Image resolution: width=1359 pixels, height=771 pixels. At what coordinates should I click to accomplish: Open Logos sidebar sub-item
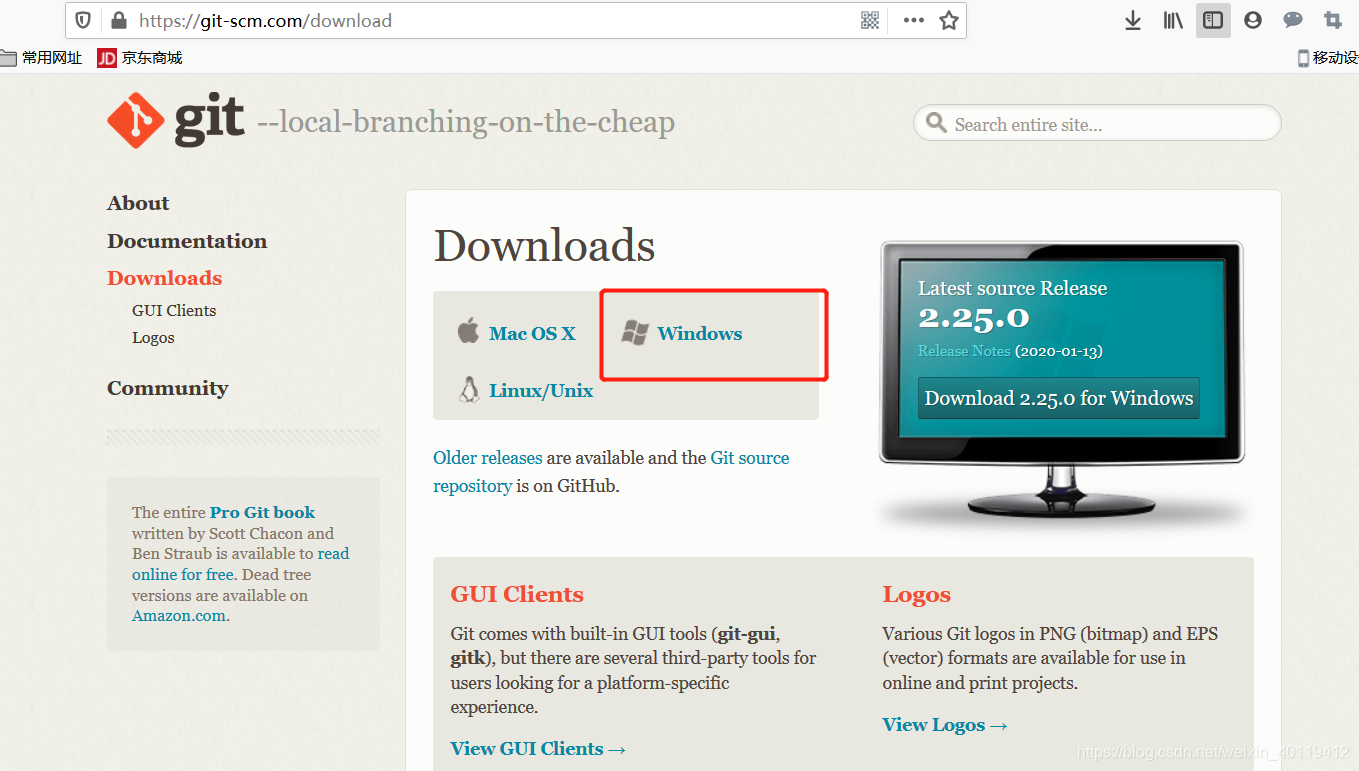(x=153, y=338)
